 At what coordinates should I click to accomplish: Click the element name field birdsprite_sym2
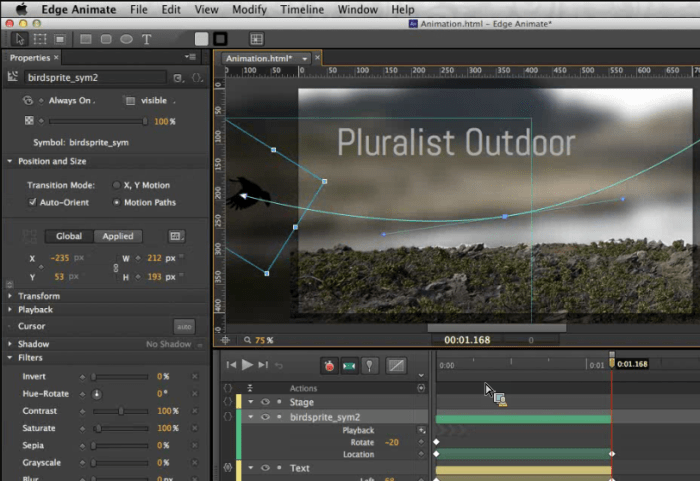pyautogui.click(x=95, y=77)
